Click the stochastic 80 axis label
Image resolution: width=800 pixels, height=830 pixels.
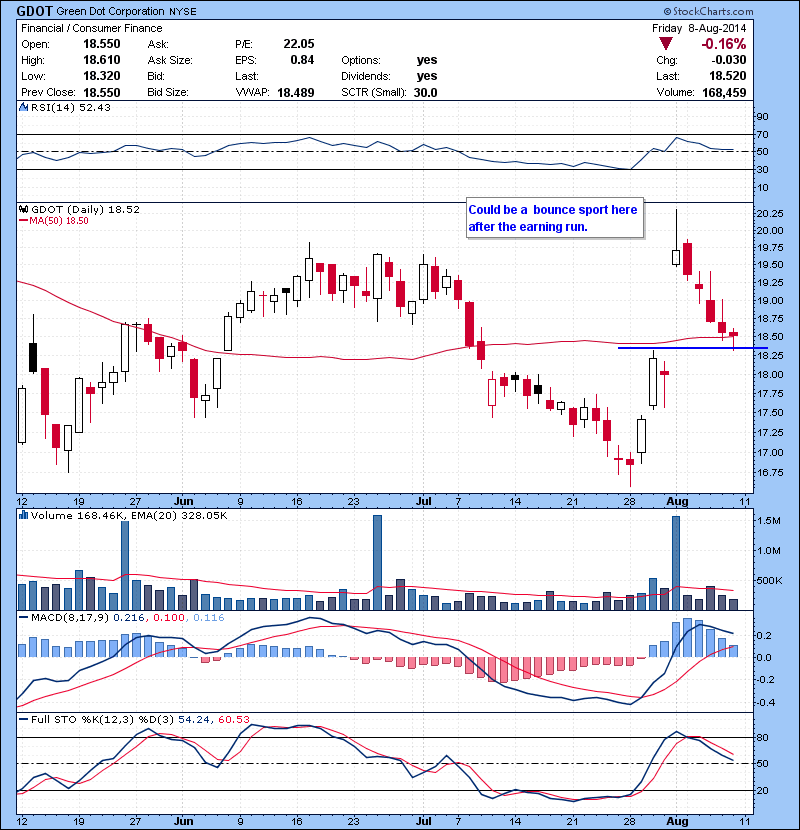tap(762, 737)
